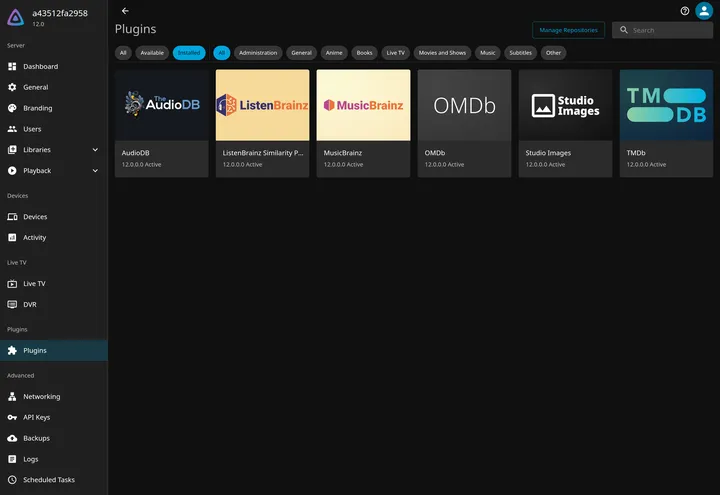
Task: Open the TMDb plugin card
Action: (666, 123)
